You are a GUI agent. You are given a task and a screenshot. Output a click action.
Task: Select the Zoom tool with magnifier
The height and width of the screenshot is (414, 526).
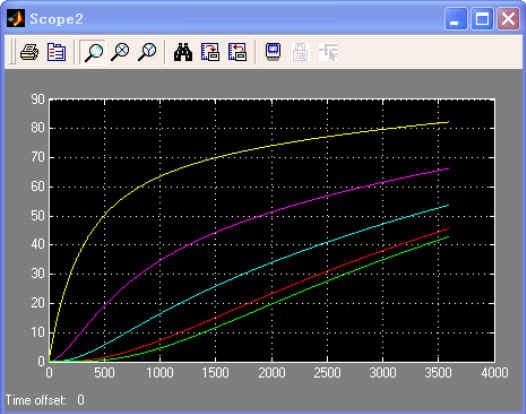pos(93,52)
